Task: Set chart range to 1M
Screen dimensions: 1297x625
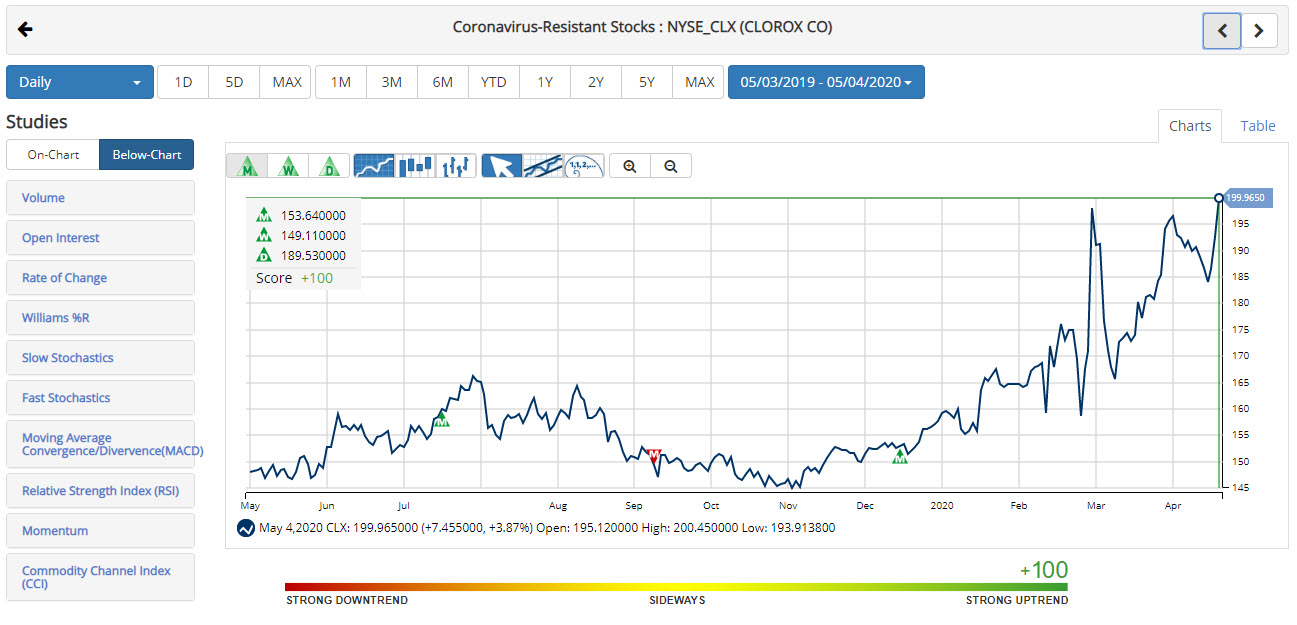Action: coord(341,82)
